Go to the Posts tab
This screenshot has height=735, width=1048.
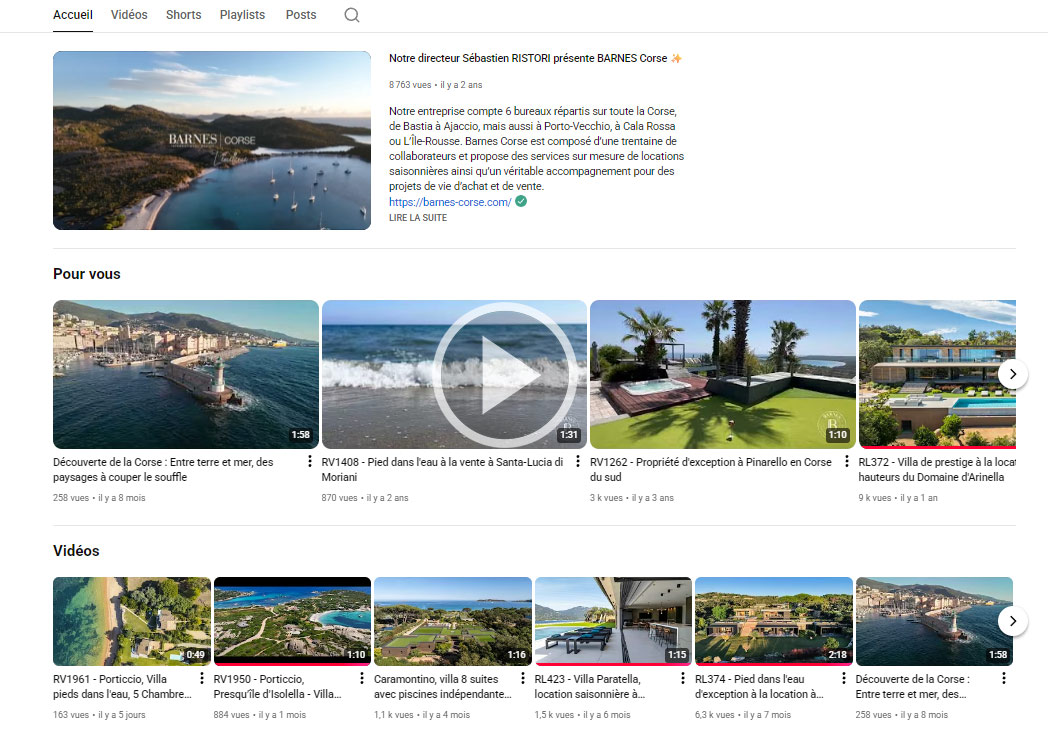(300, 15)
